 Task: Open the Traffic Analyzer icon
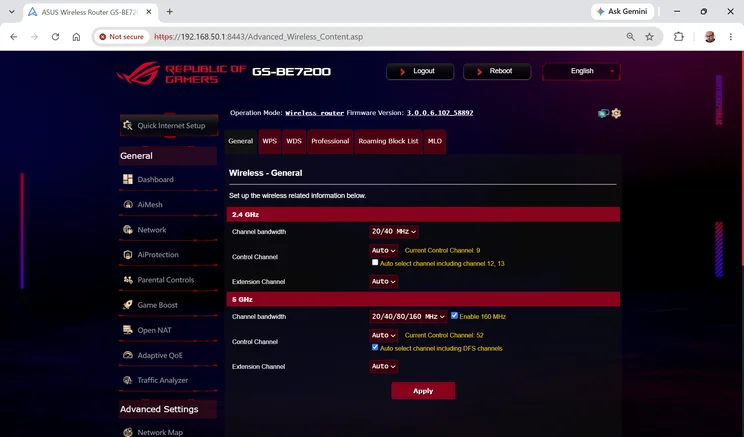coord(128,380)
